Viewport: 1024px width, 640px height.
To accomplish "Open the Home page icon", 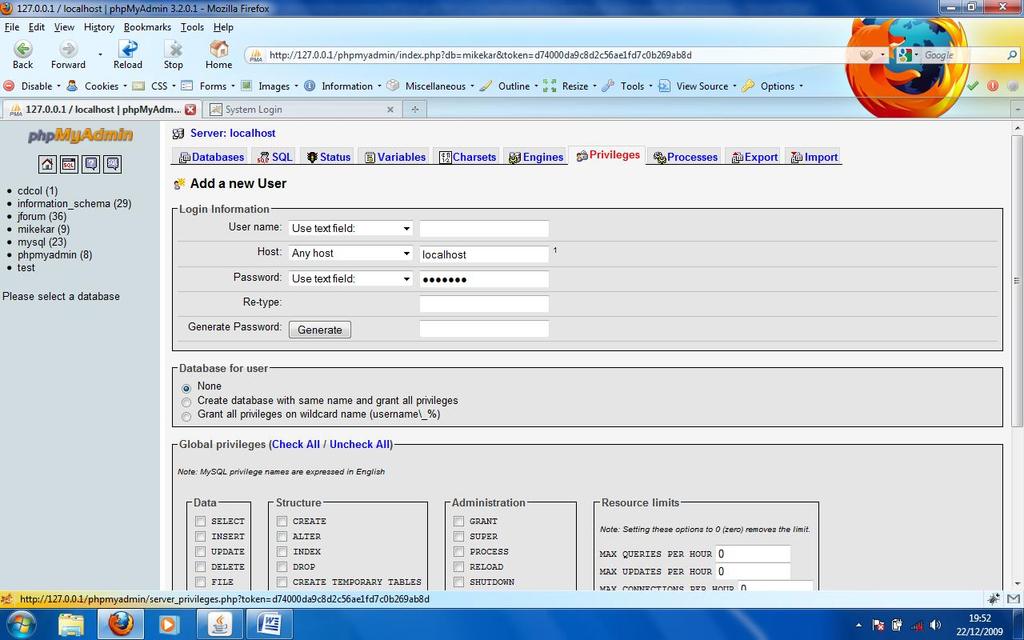I will [219, 55].
